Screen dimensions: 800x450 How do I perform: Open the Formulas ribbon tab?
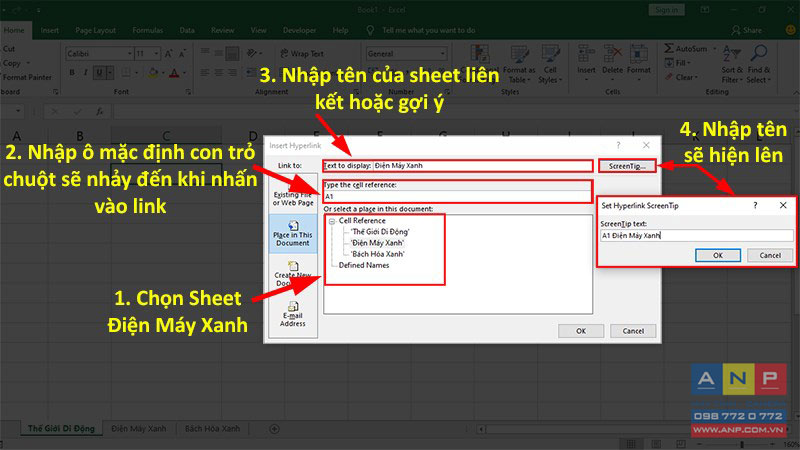pos(147,30)
